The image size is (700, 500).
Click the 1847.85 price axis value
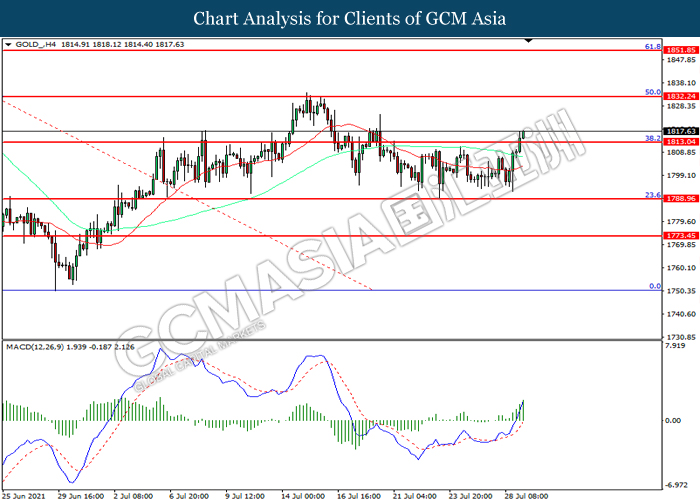point(681,60)
